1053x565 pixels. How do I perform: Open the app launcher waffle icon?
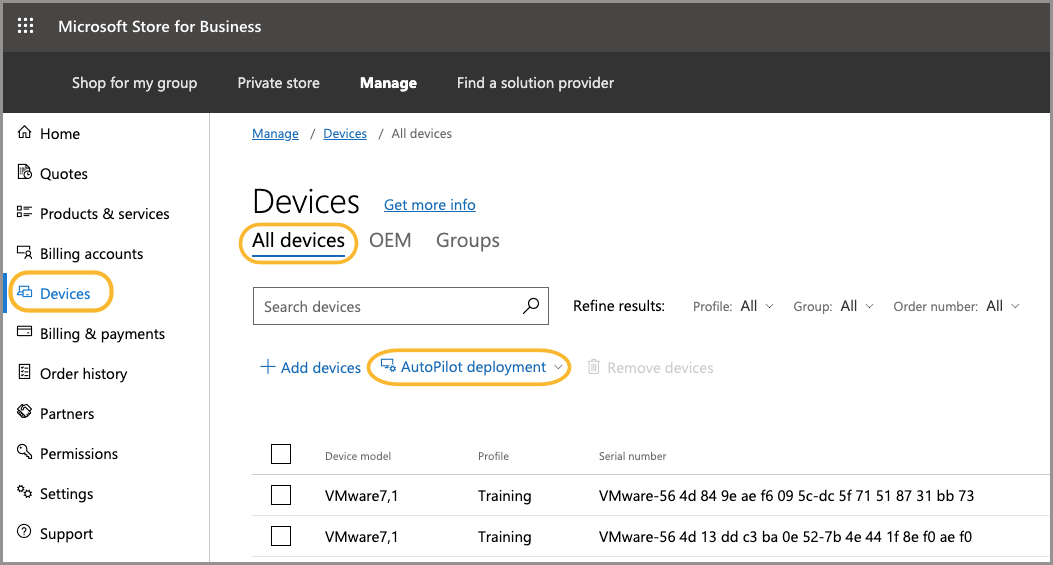pos(26,27)
